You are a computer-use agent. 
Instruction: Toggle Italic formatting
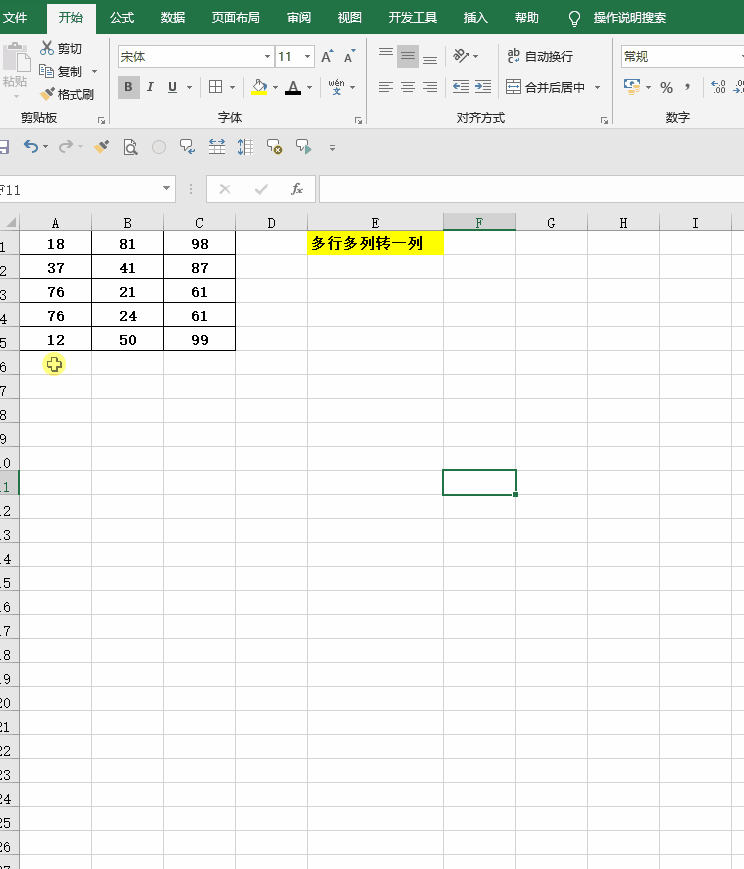150,87
